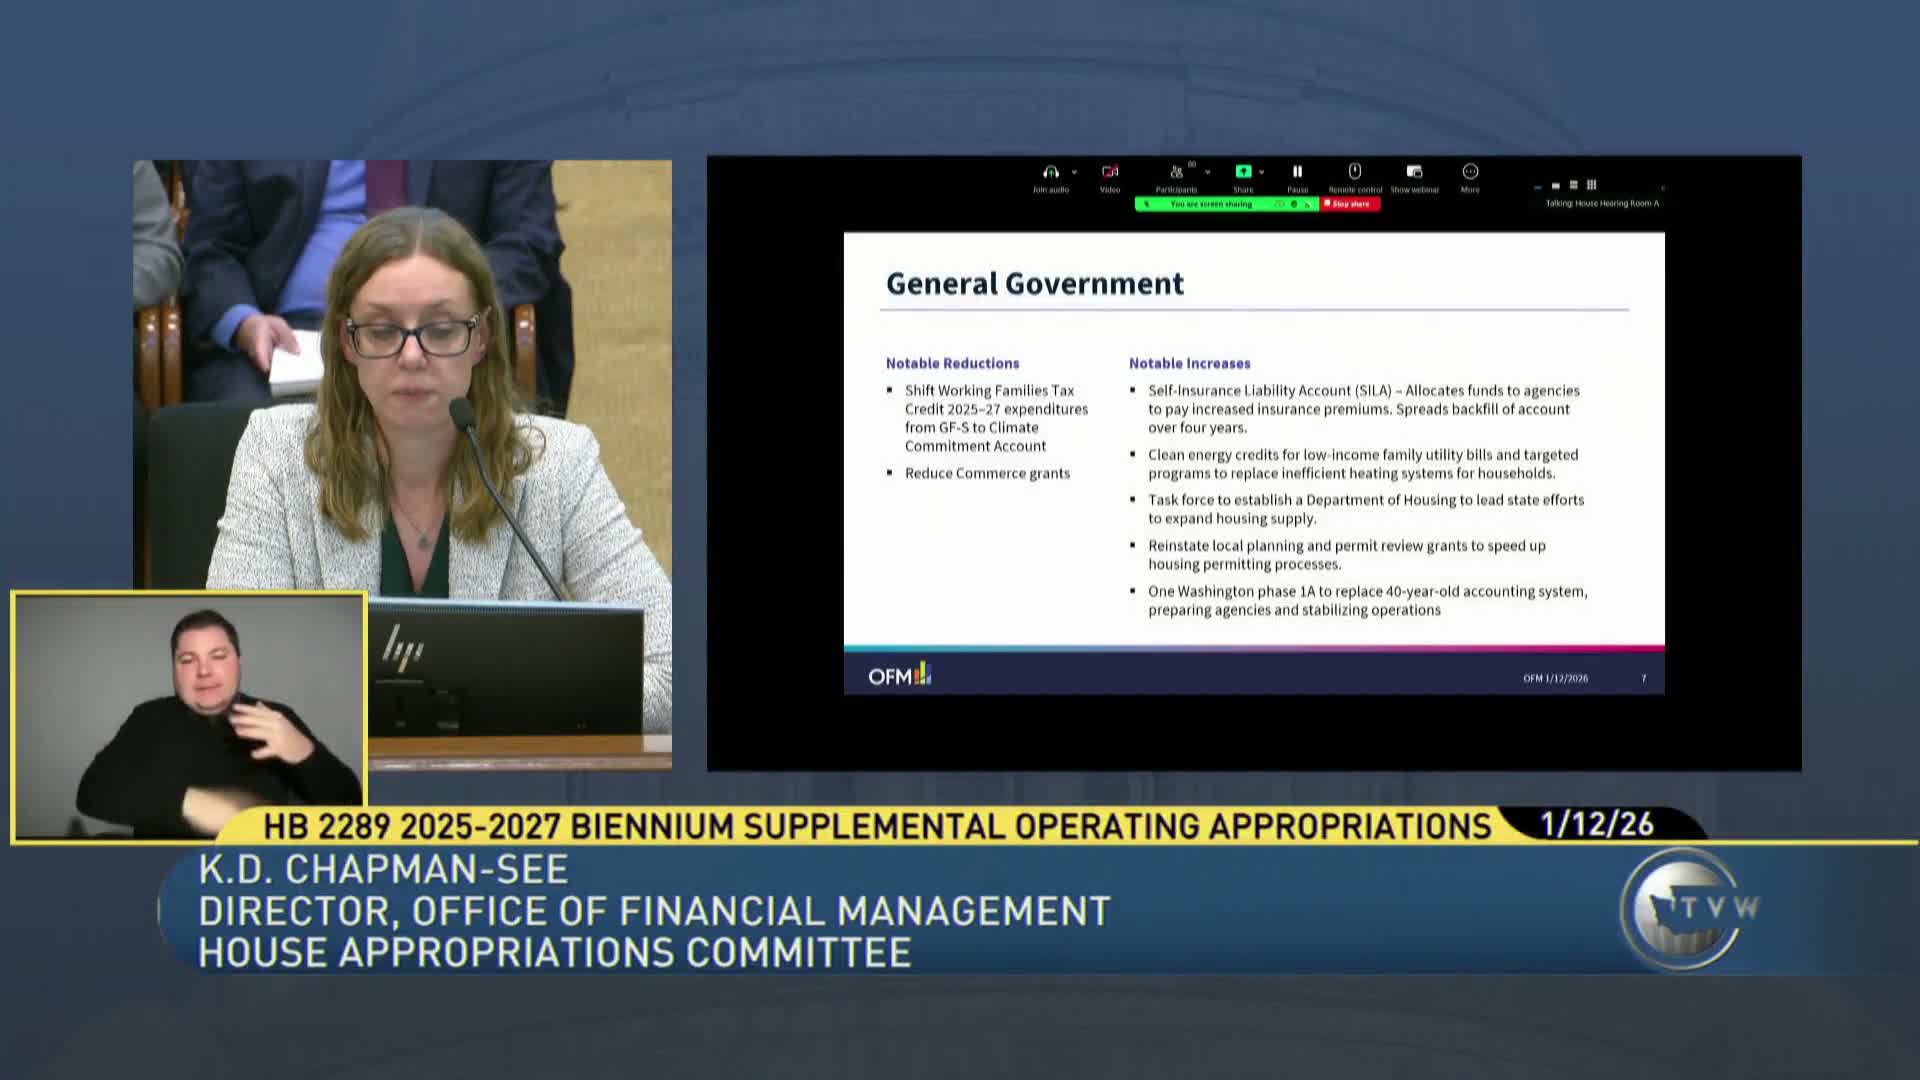The width and height of the screenshot is (1920, 1080).
Task: Expand the Join audio dropdown arrow
Action: coord(1074,172)
